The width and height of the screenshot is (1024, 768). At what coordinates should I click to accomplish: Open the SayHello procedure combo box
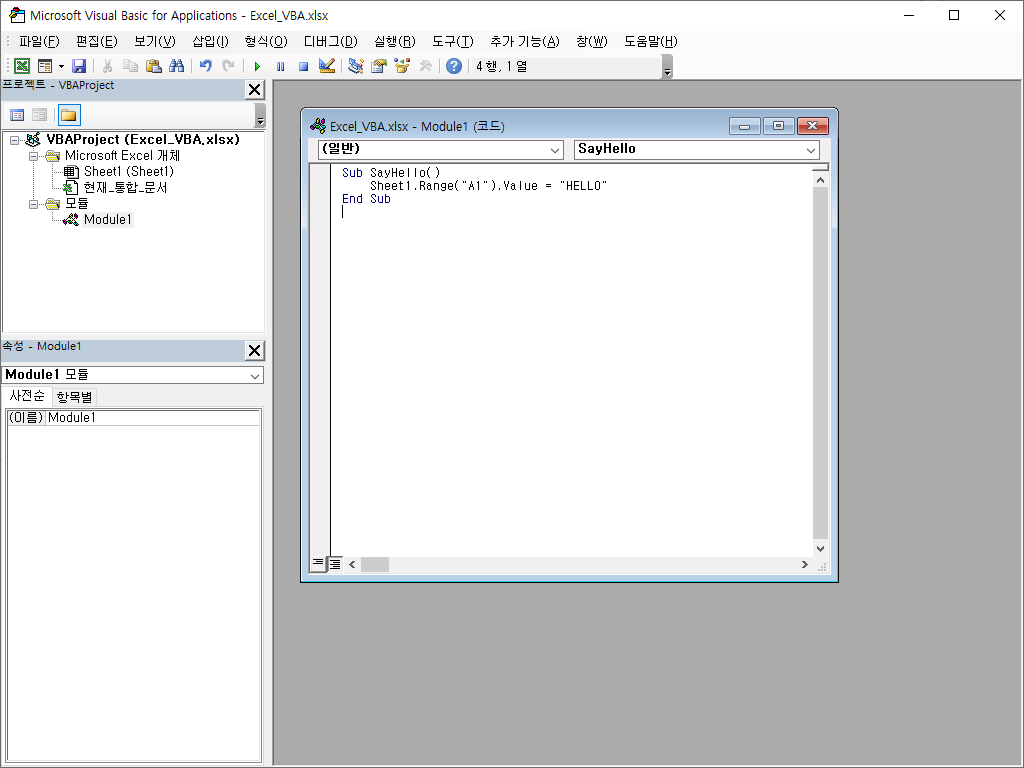pyautogui.click(x=697, y=150)
